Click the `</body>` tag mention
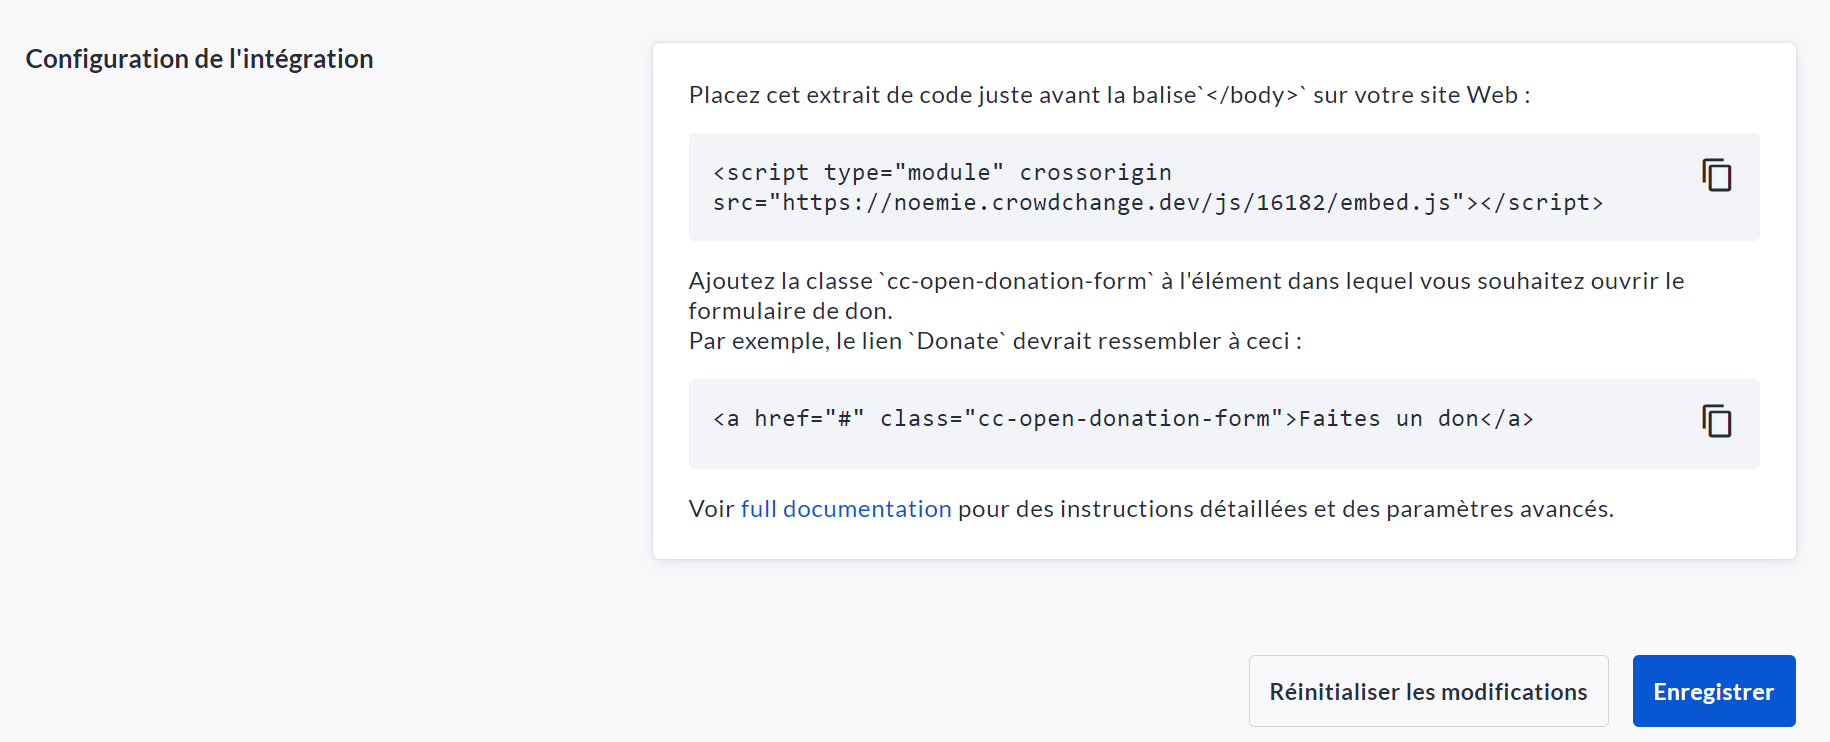Image resolution: width=1830 pixels, height=742 pixels. pyautogui.click(x=1252, y=95)
